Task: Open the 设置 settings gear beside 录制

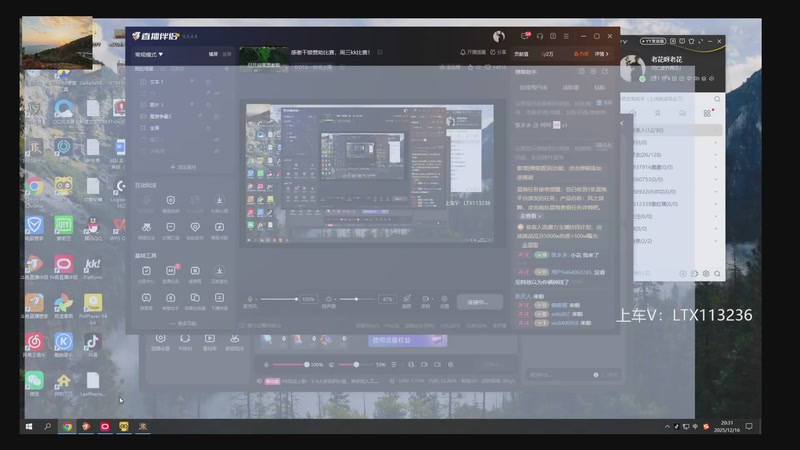Action: pyautogui.click(x=444, y=299)
